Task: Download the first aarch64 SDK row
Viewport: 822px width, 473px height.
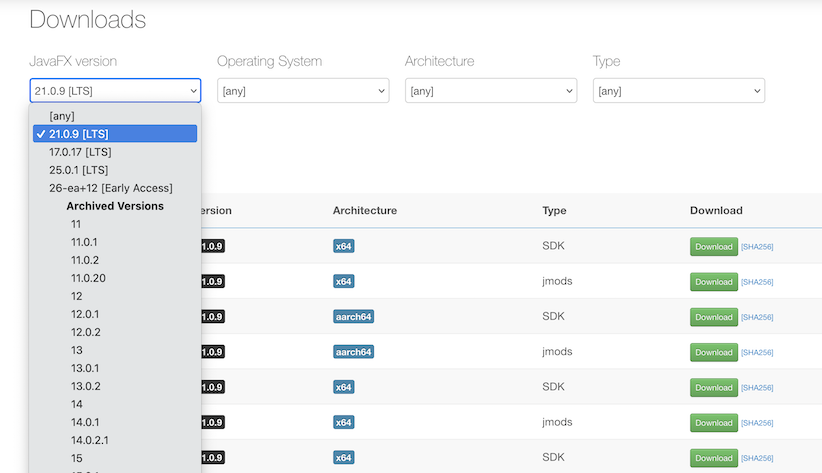Action: pos(713,317)
